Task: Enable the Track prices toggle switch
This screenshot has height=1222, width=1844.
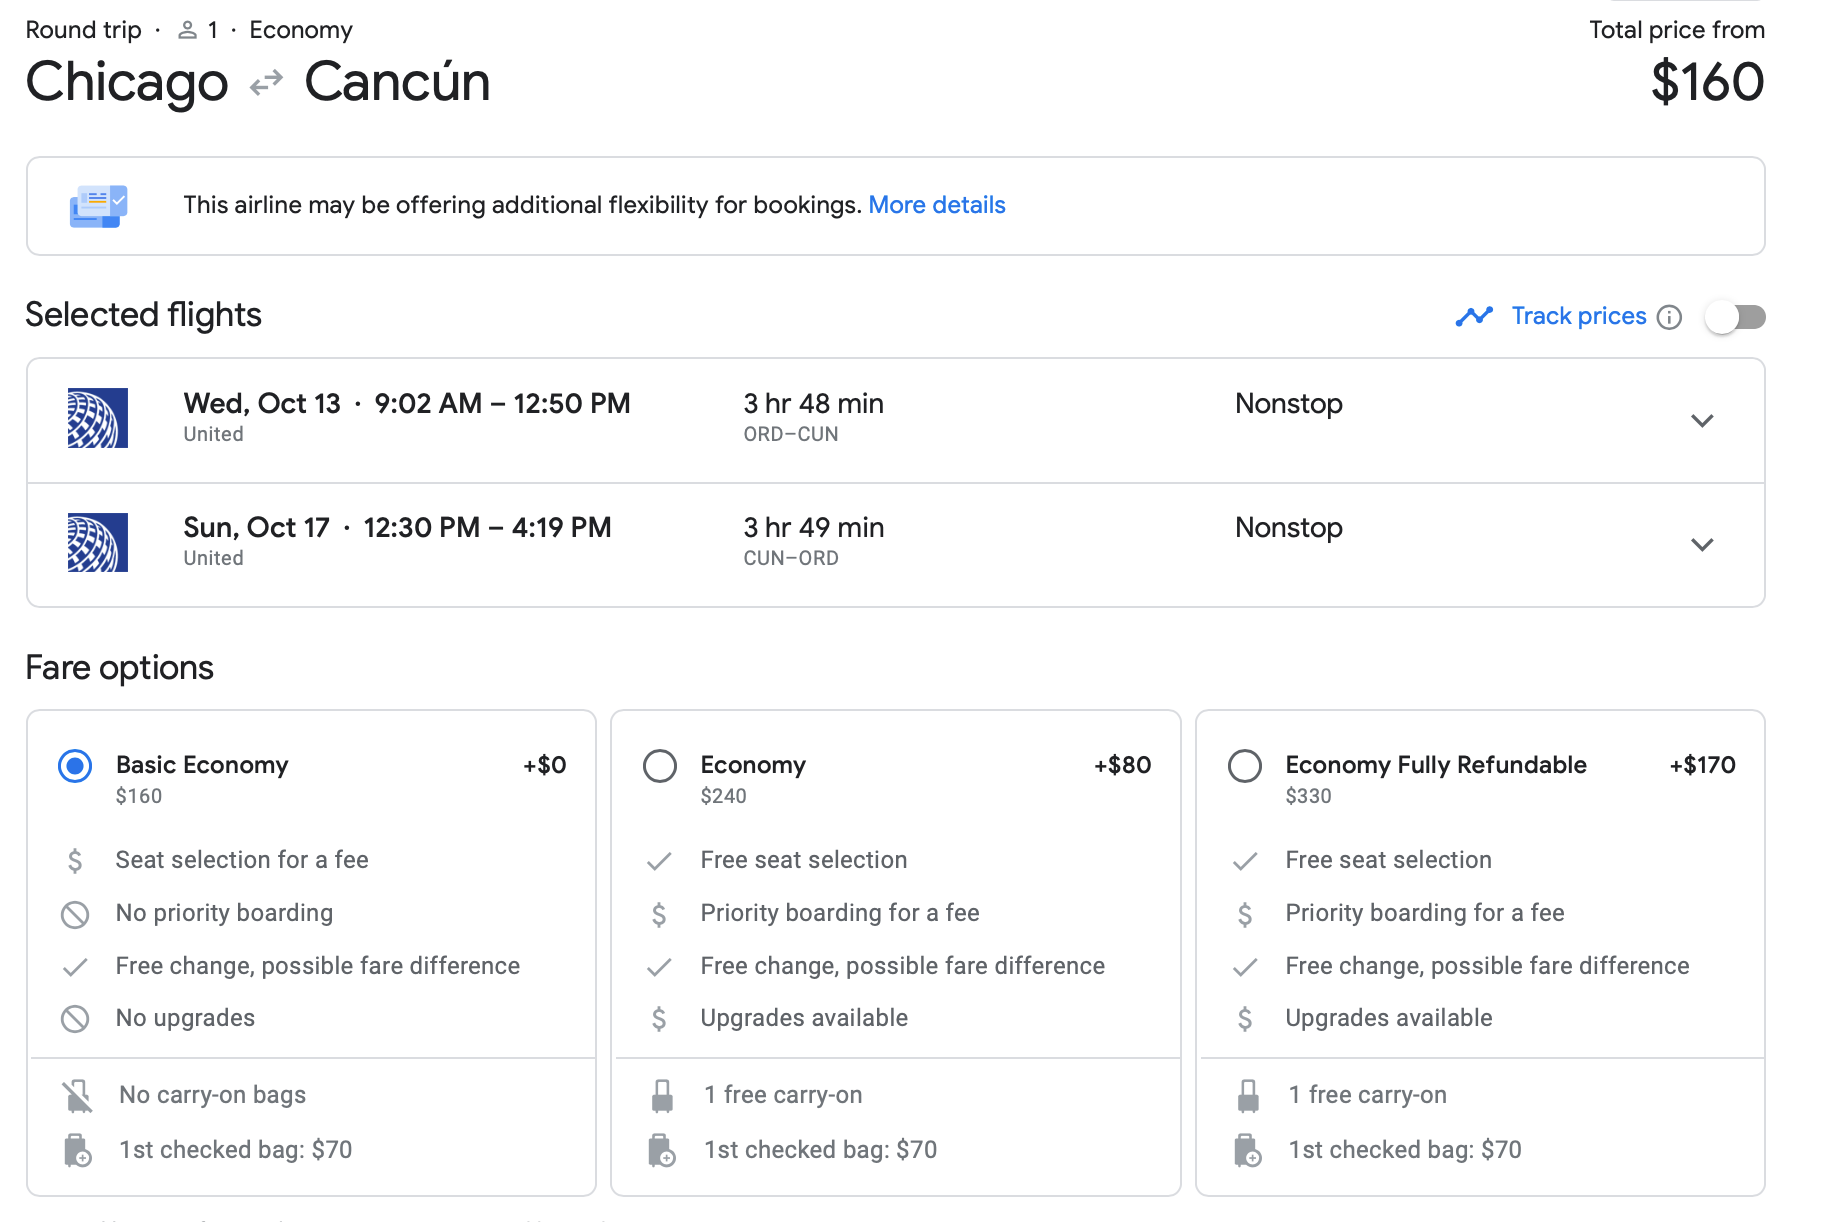Action: tap(1735, 317)
